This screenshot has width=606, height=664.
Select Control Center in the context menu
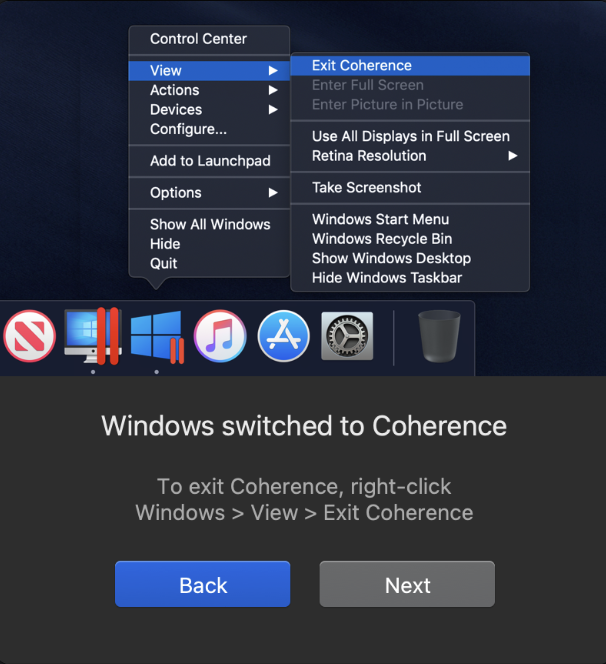(209, 39)
